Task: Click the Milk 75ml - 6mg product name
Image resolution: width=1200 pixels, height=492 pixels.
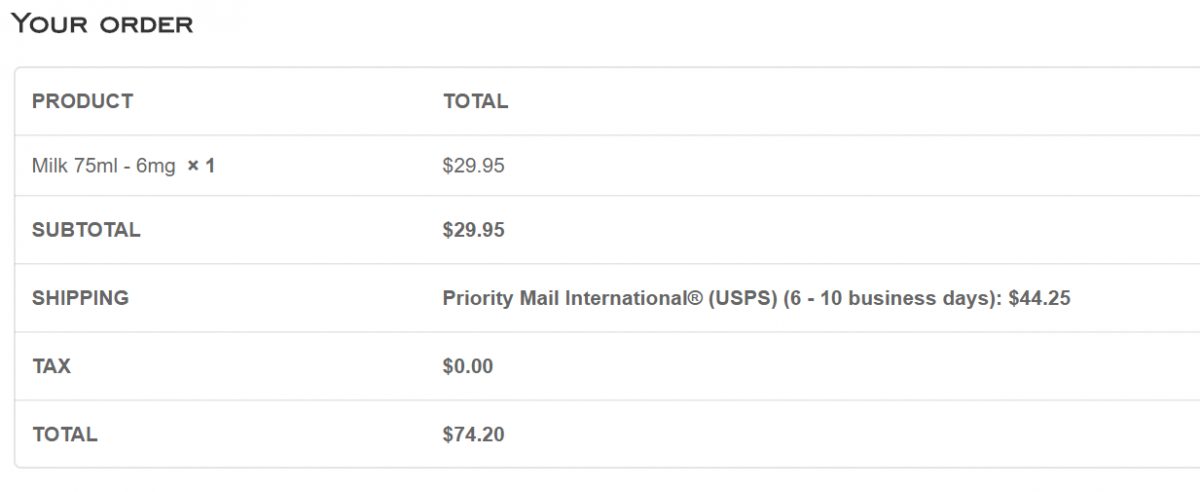Action: 104,166
